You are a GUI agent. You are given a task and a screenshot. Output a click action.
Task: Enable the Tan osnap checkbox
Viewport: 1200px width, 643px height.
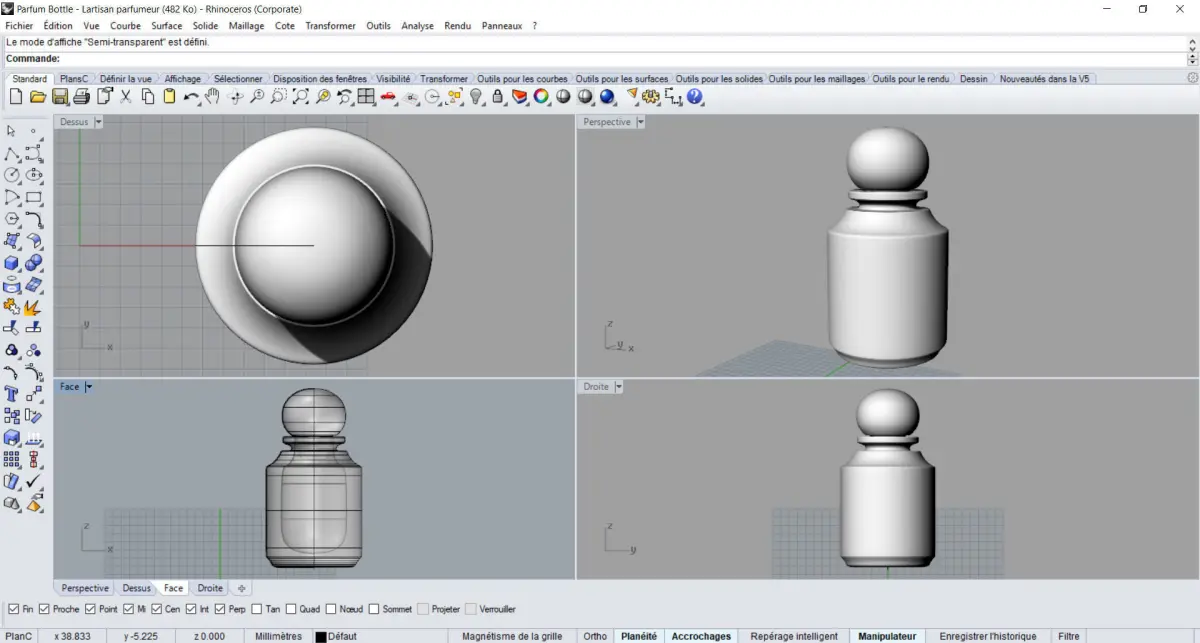click(257, 609)
